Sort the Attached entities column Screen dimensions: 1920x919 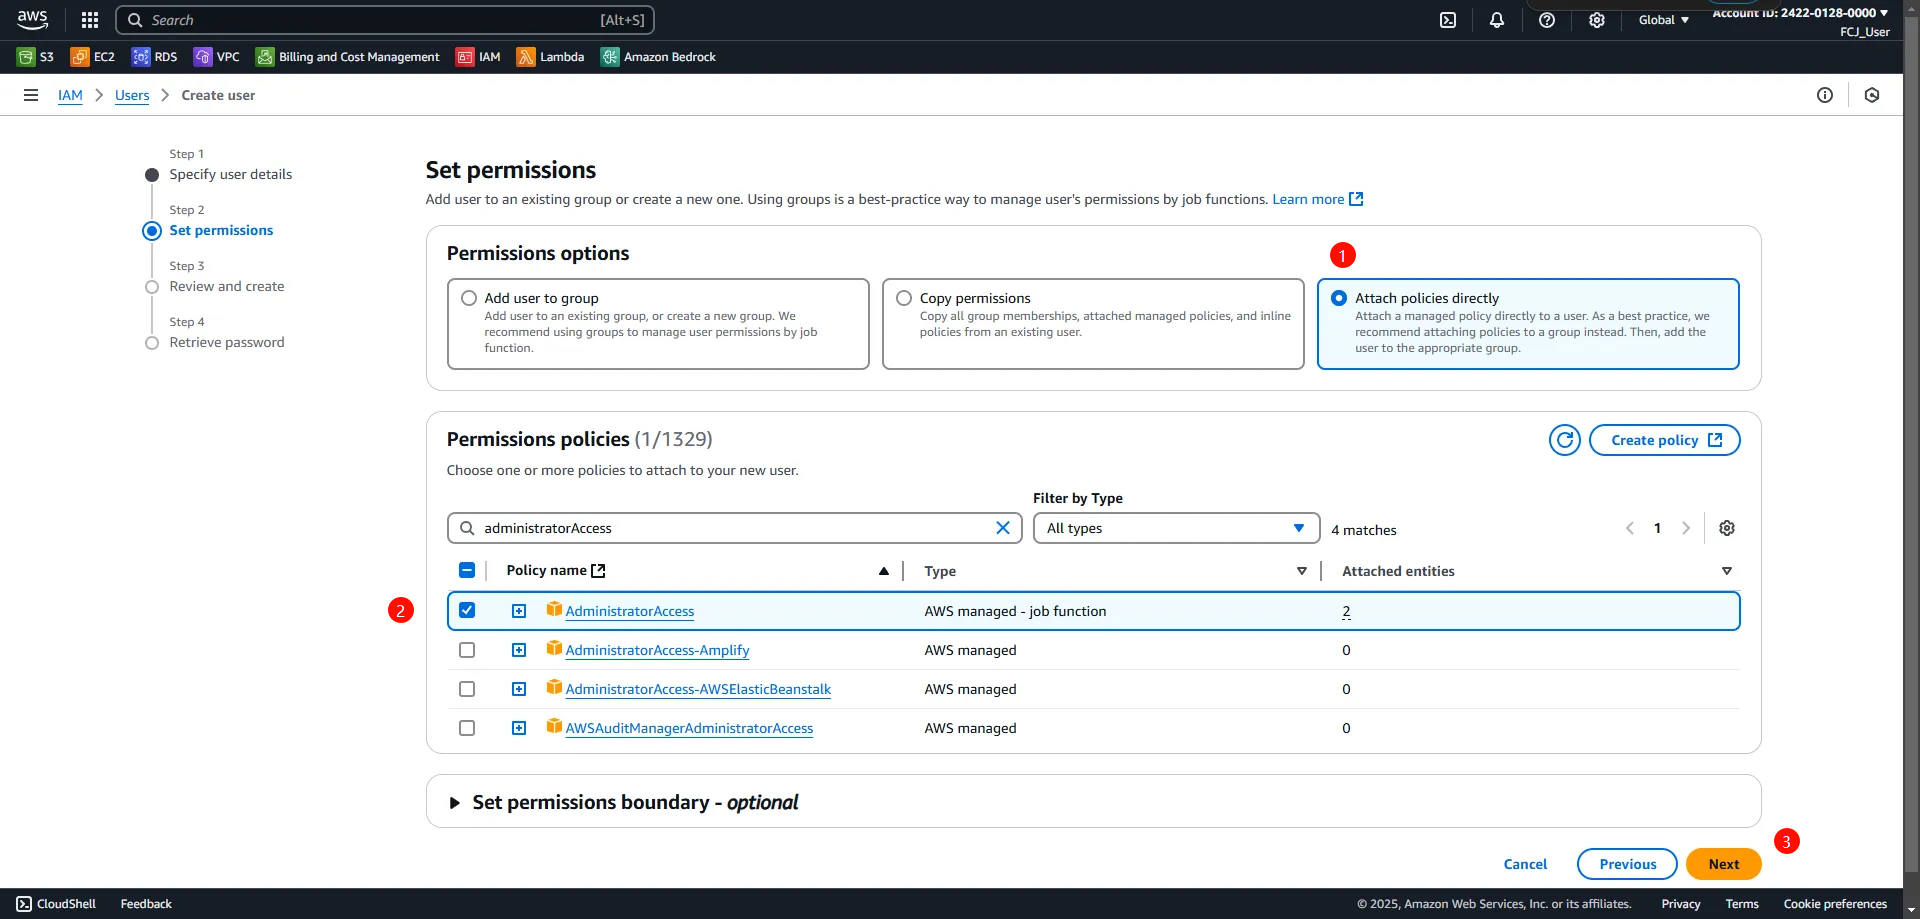pyautogui.click(x=1727, y=571)
